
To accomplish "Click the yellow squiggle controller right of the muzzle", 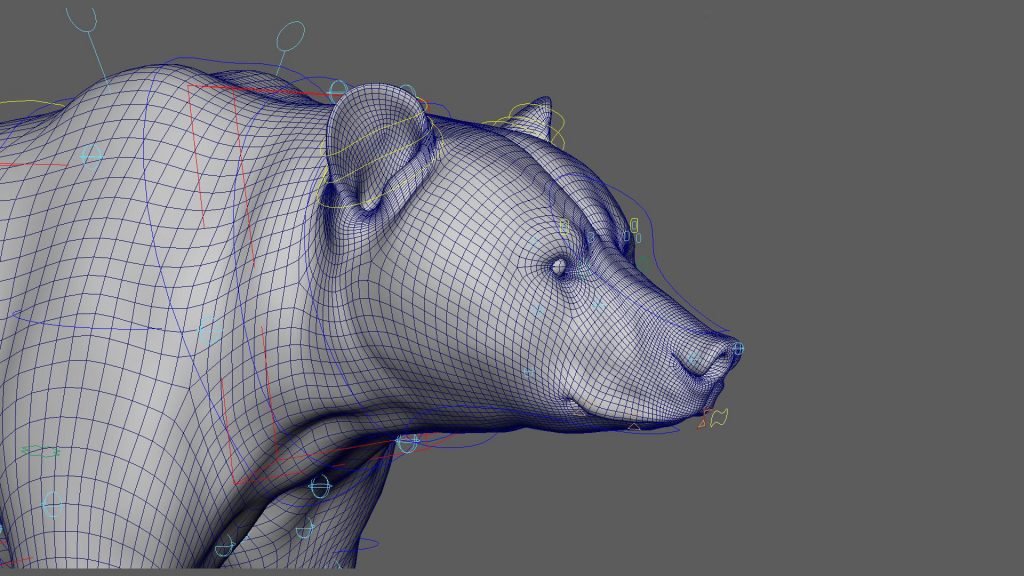I will (x=719, y=416).
